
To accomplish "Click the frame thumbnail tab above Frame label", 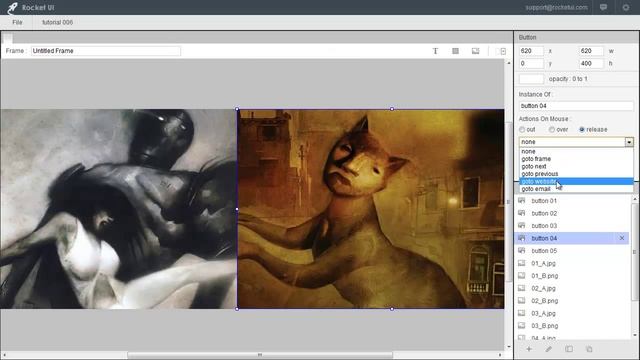I will point(7,38).
